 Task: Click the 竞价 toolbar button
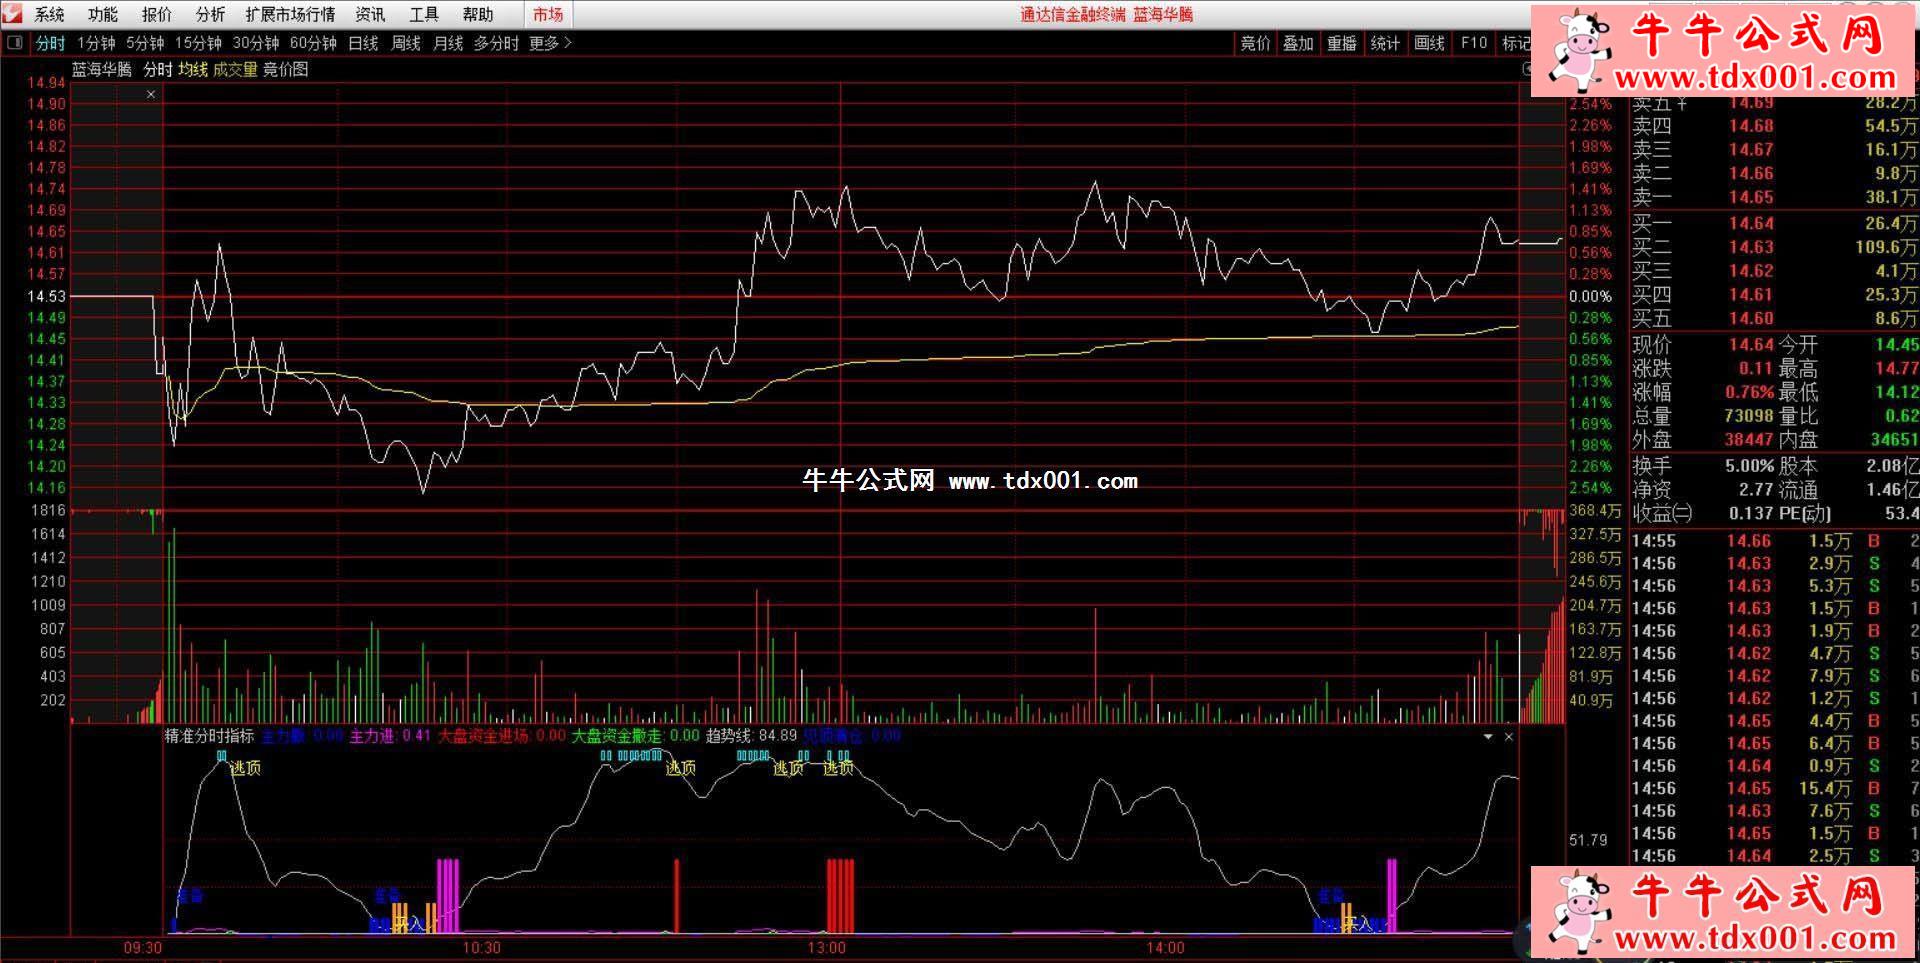coord(1255,43)
